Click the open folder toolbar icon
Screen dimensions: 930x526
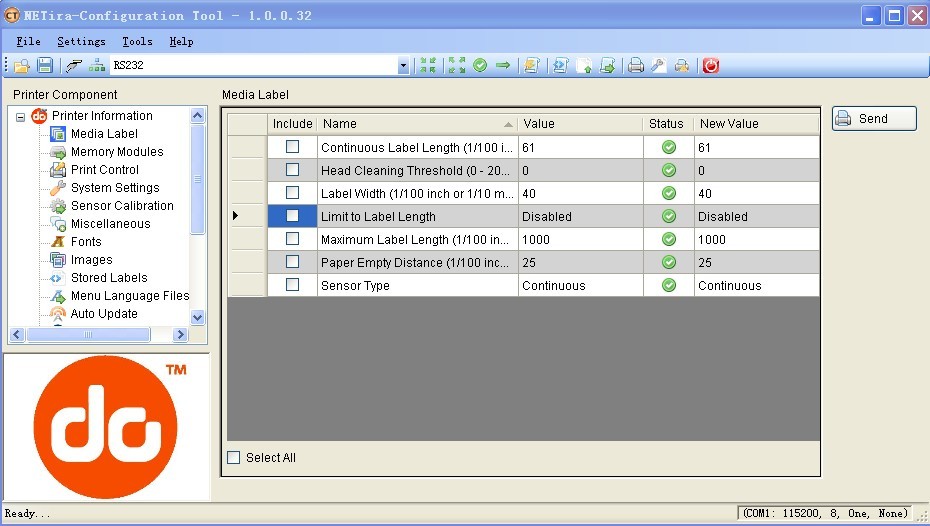tap(21, 65)
